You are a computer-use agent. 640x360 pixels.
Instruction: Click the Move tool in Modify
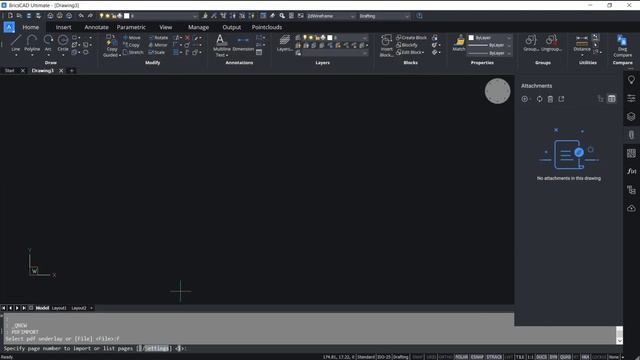coord(132,38)
